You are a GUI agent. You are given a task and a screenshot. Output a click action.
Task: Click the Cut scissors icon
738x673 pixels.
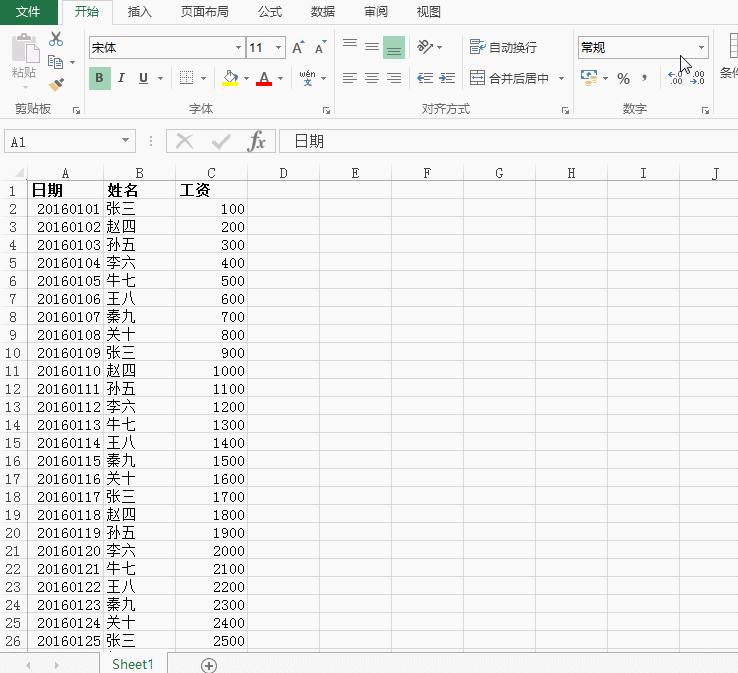pos(56,39)
